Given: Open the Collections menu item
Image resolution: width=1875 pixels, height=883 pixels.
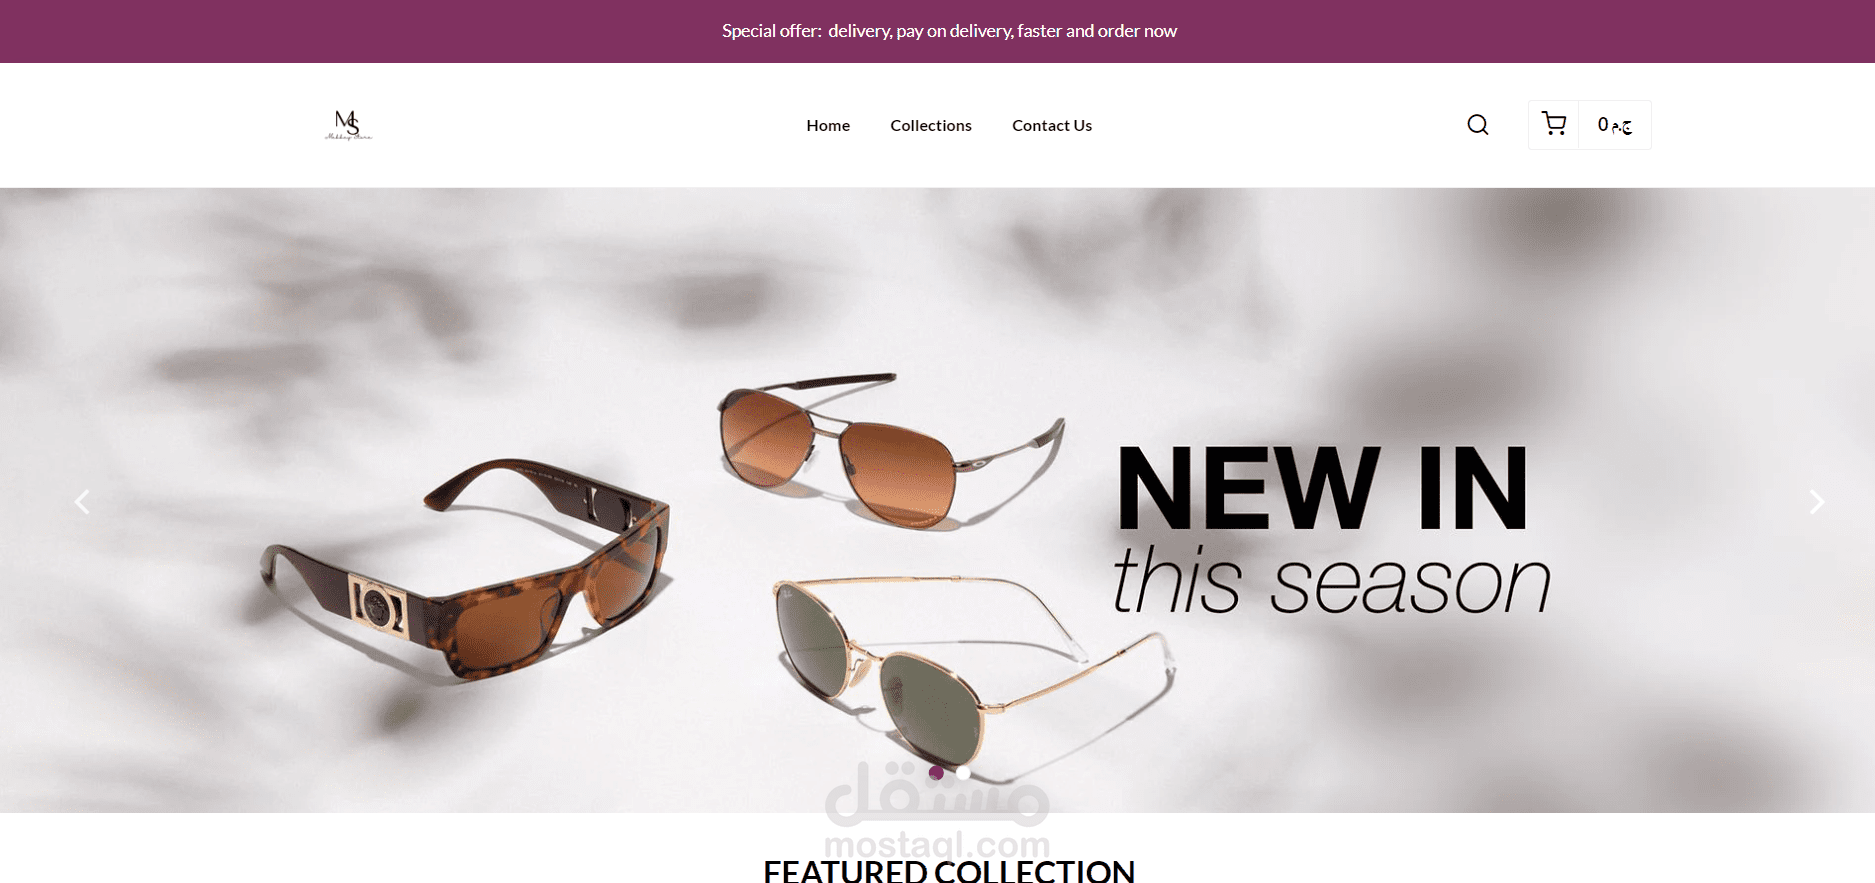Looking at the screenshot, I should [931, 125].
